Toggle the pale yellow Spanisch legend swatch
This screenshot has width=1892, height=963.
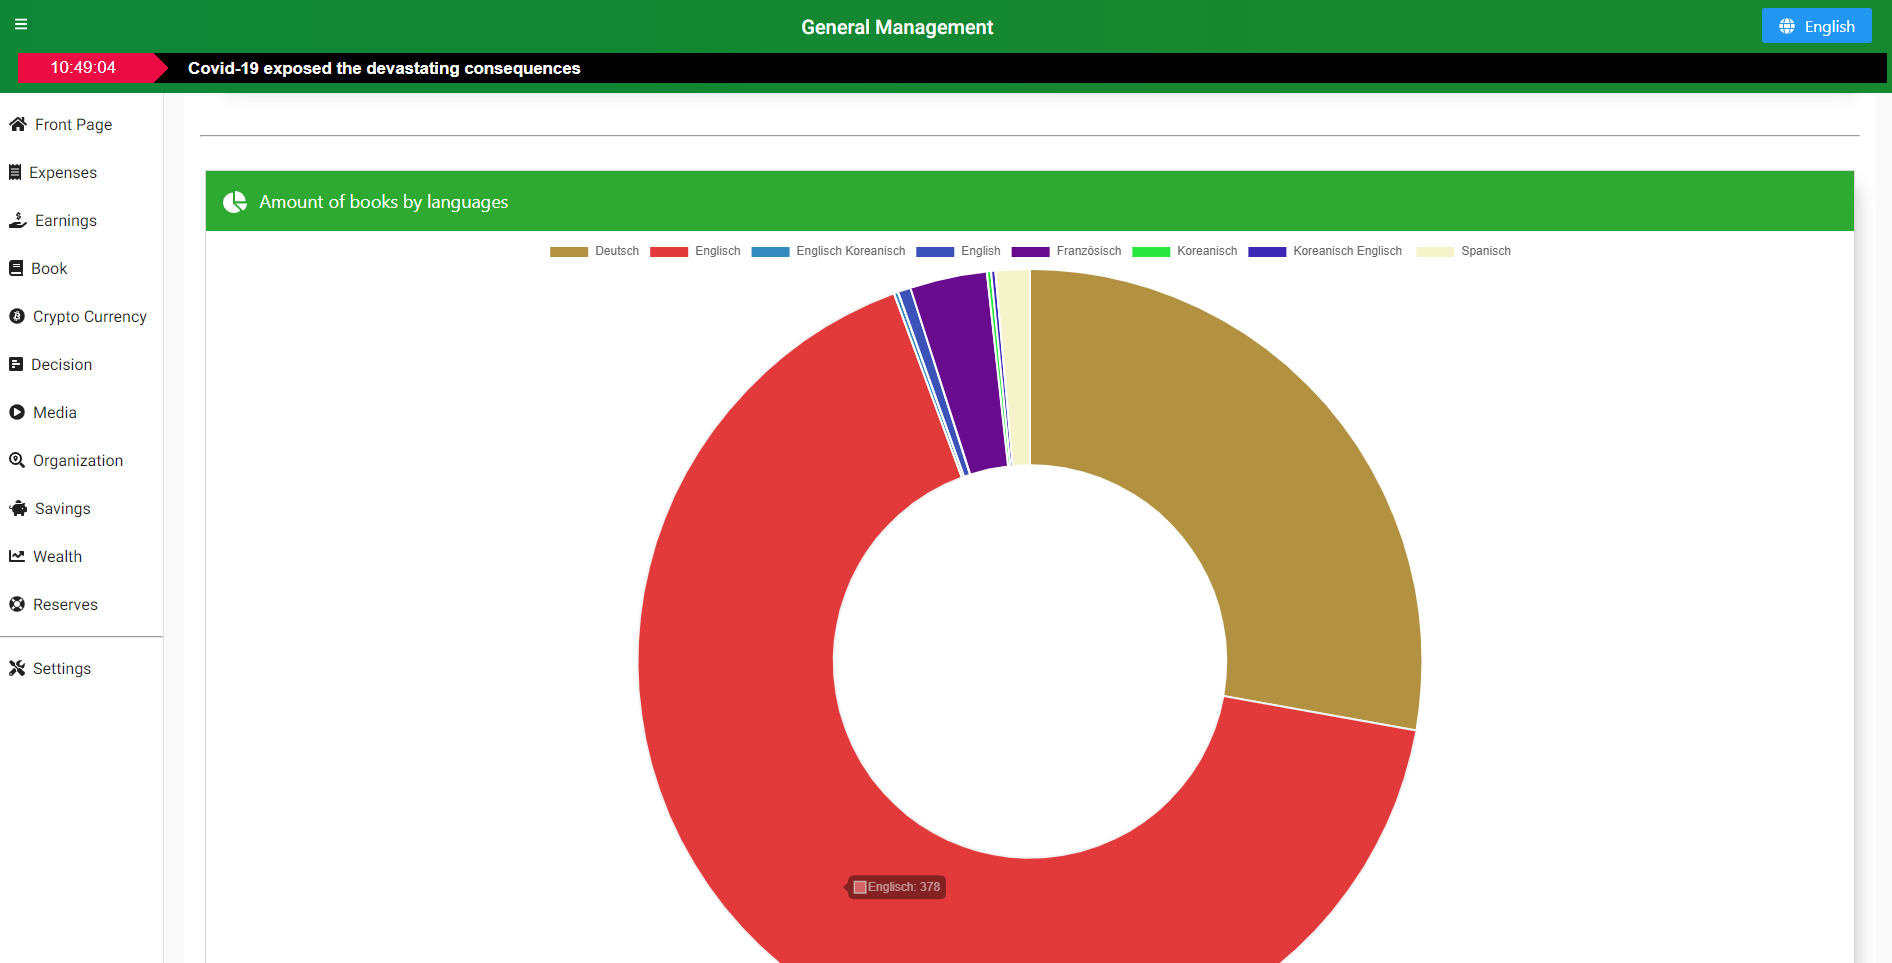click(x=1435, y=252)
